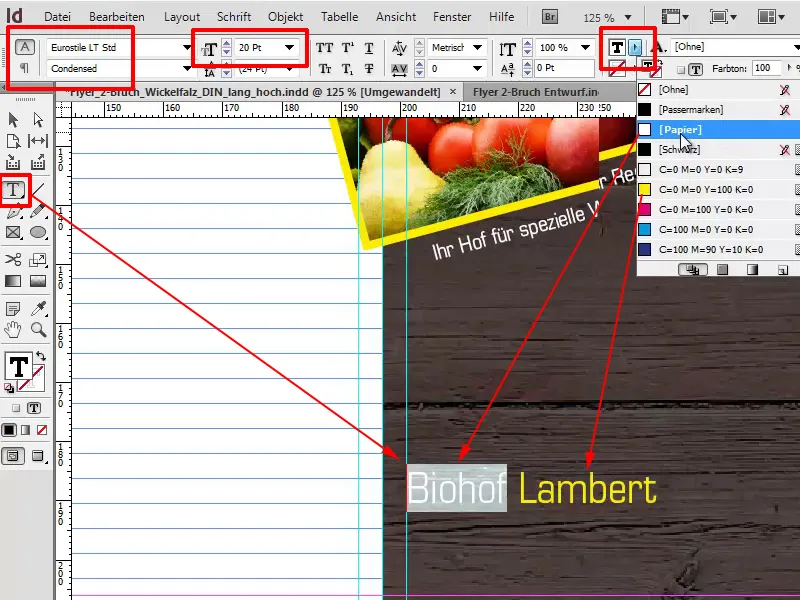Choose the Rectangle Frame tool
This screenshot has height=600, width=800.
pos(13,233)
